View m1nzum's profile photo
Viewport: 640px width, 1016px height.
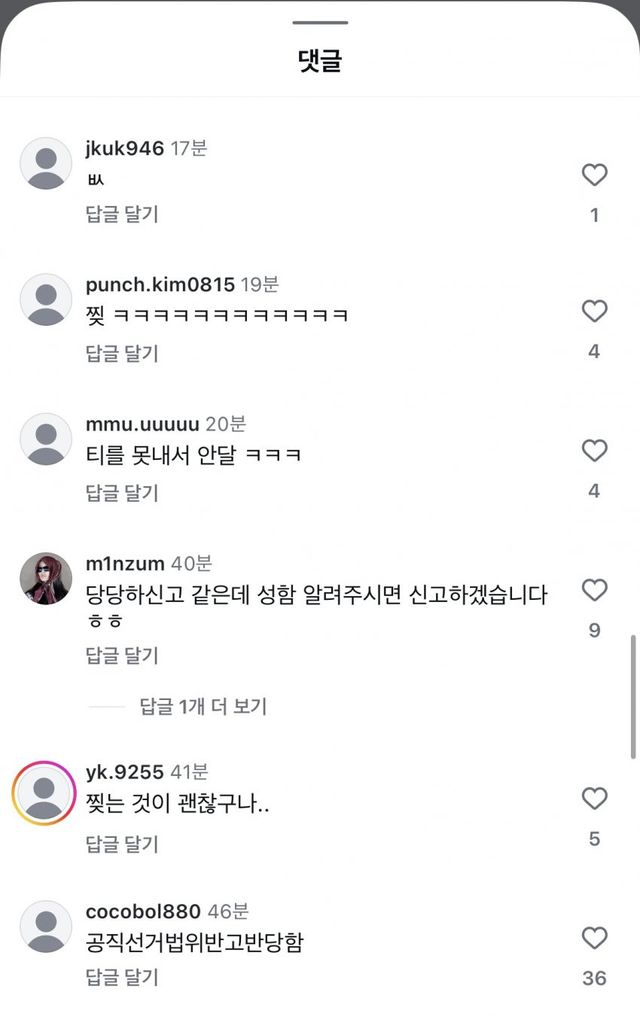46,578
